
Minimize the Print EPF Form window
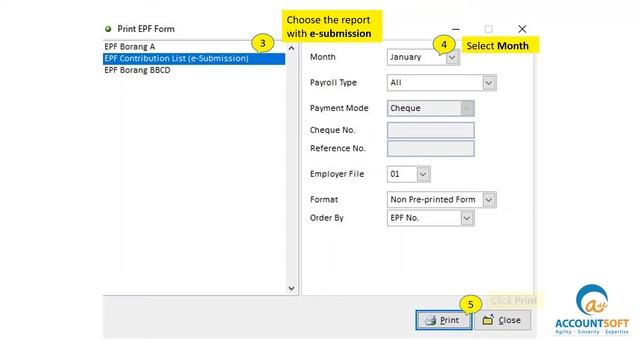[x=456, y=29]
